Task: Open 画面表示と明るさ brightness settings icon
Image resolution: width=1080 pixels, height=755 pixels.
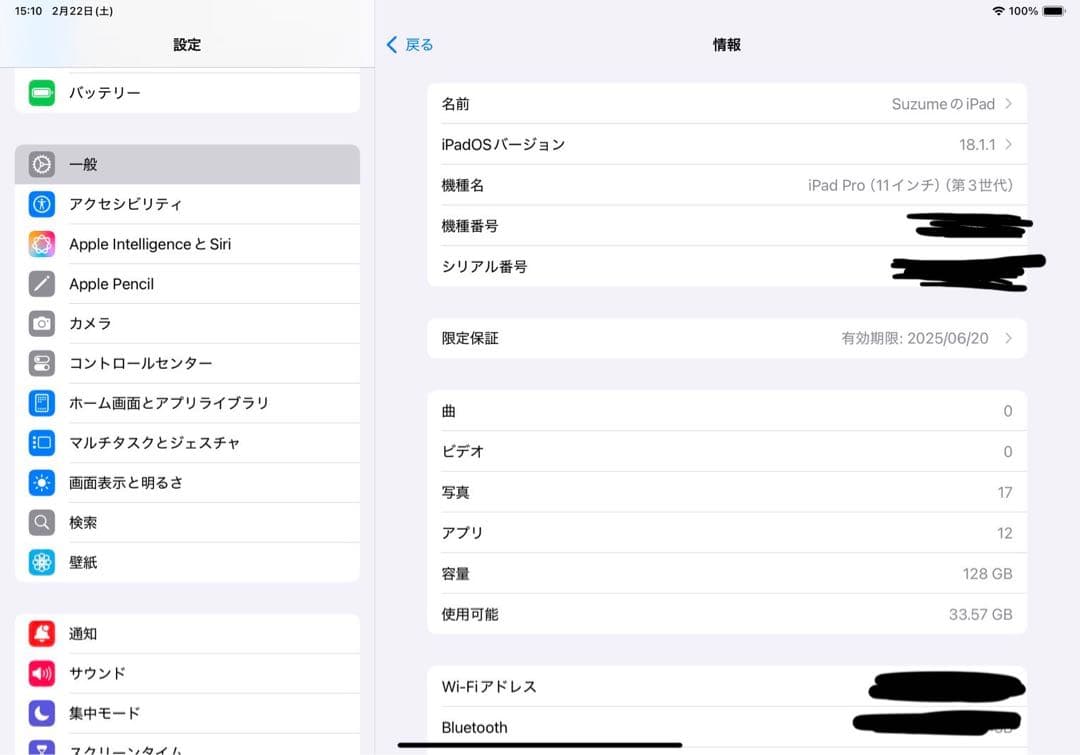Action: pos(41,482)
